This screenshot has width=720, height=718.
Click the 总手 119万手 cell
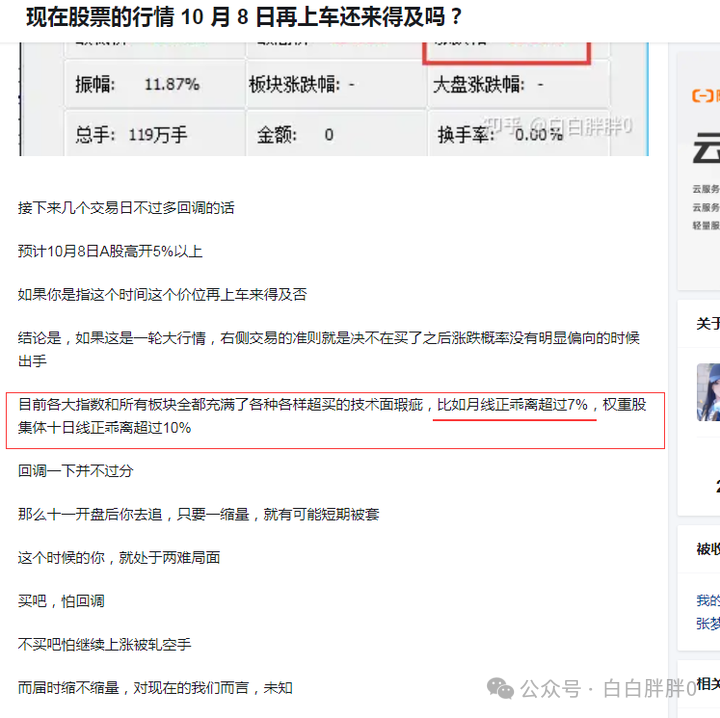point(155,134)
